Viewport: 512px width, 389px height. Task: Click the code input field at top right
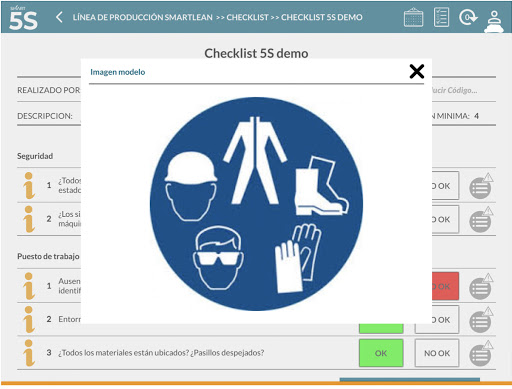click(x=463, y=90)
